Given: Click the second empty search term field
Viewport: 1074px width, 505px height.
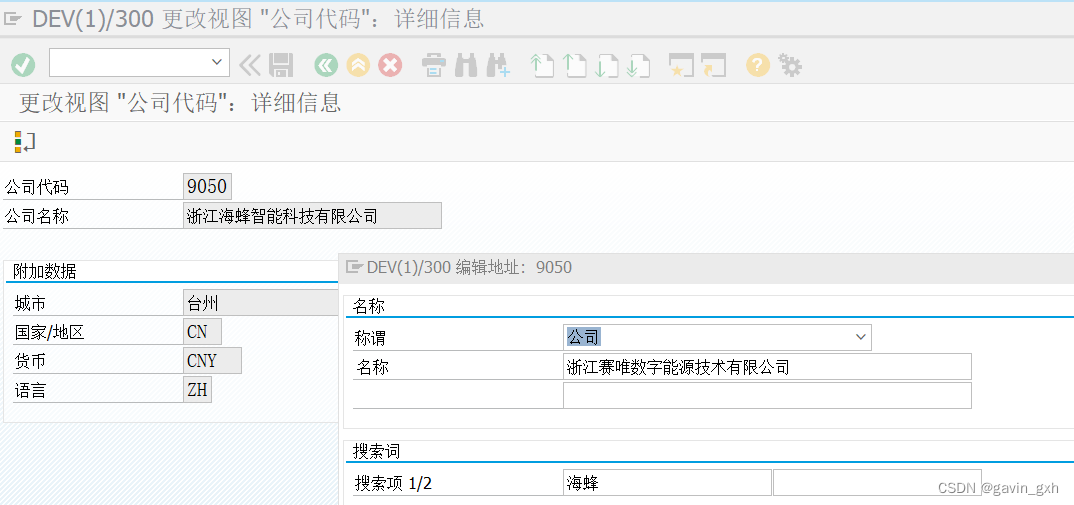Looking at the screenshot, I should click(x=877, y=482).
